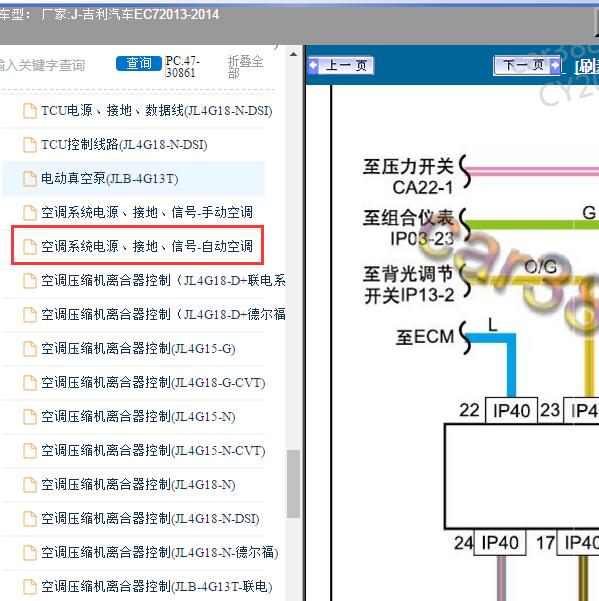Click the scroll-up arrow of list scrollbar
The height and width of the screenshot is (601, 599).
(294, 54)
